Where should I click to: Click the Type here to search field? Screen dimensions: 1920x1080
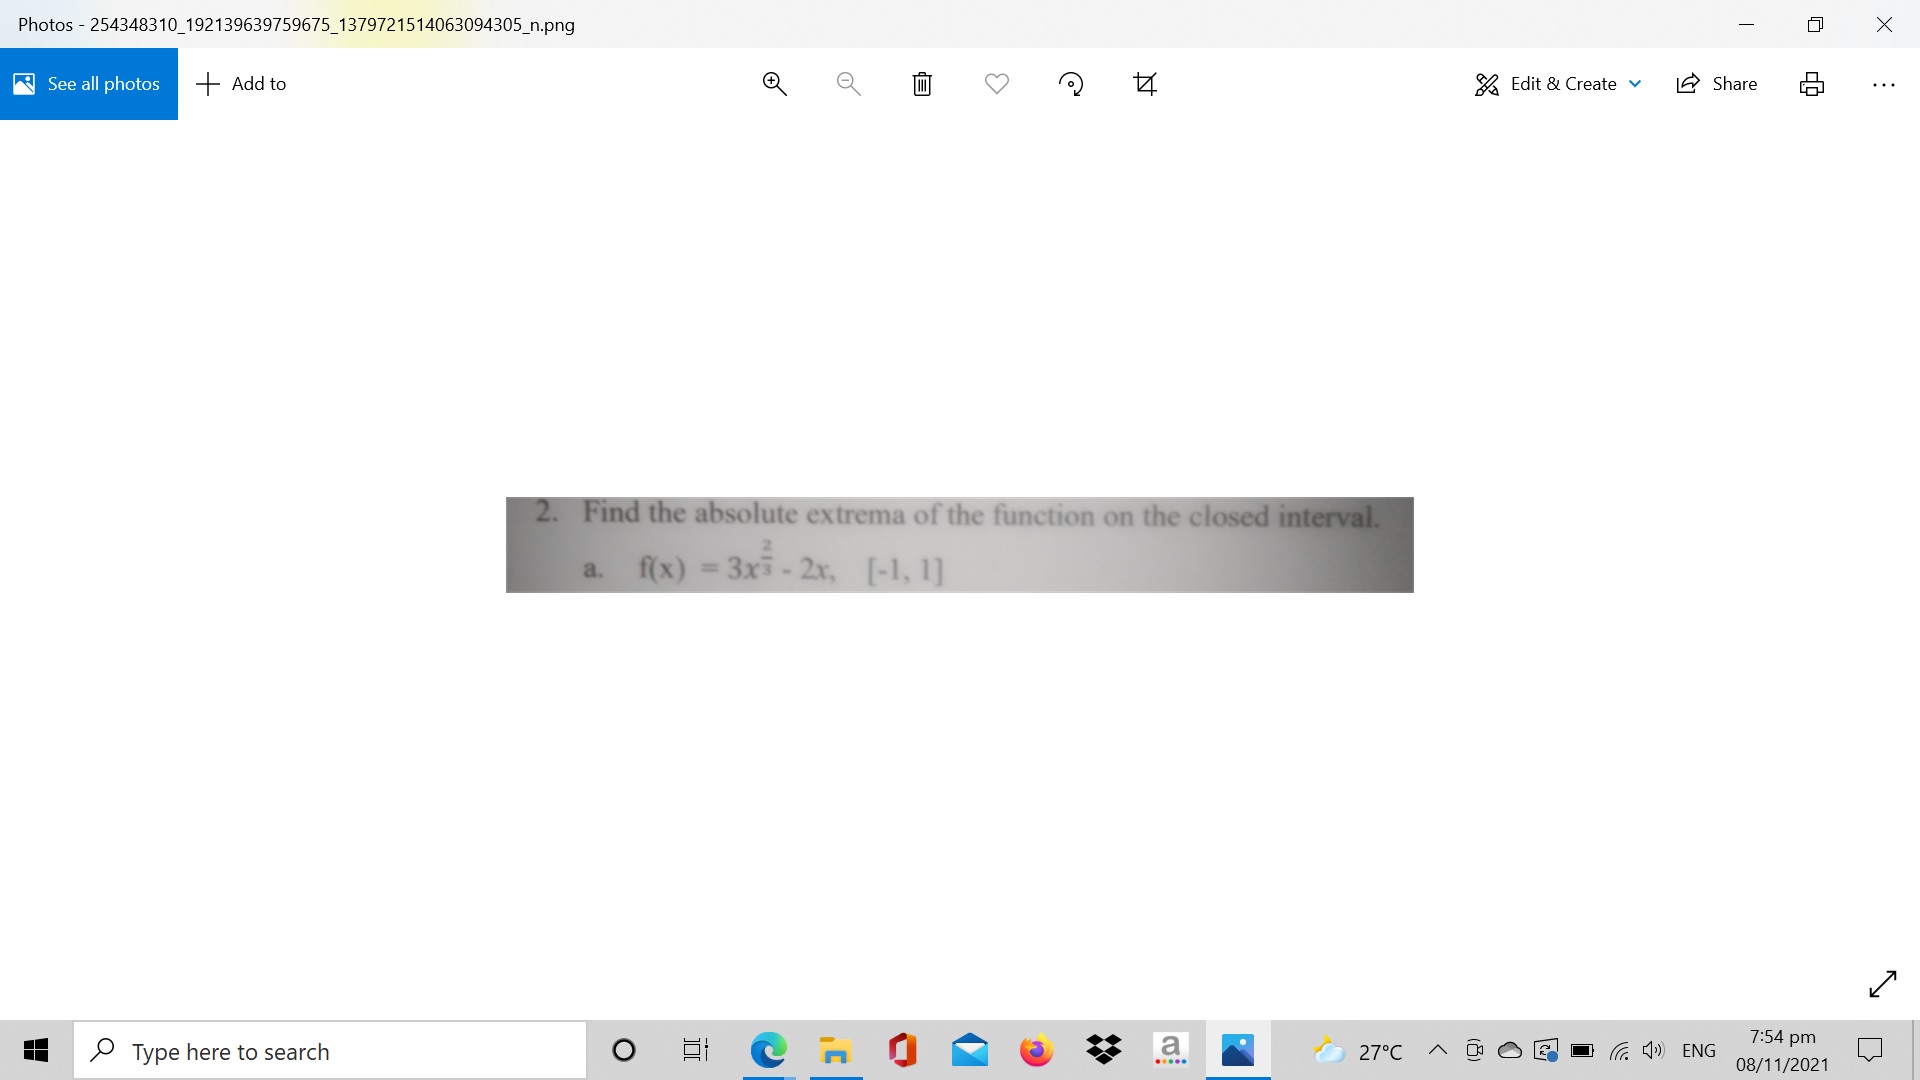coord(330,1050)
